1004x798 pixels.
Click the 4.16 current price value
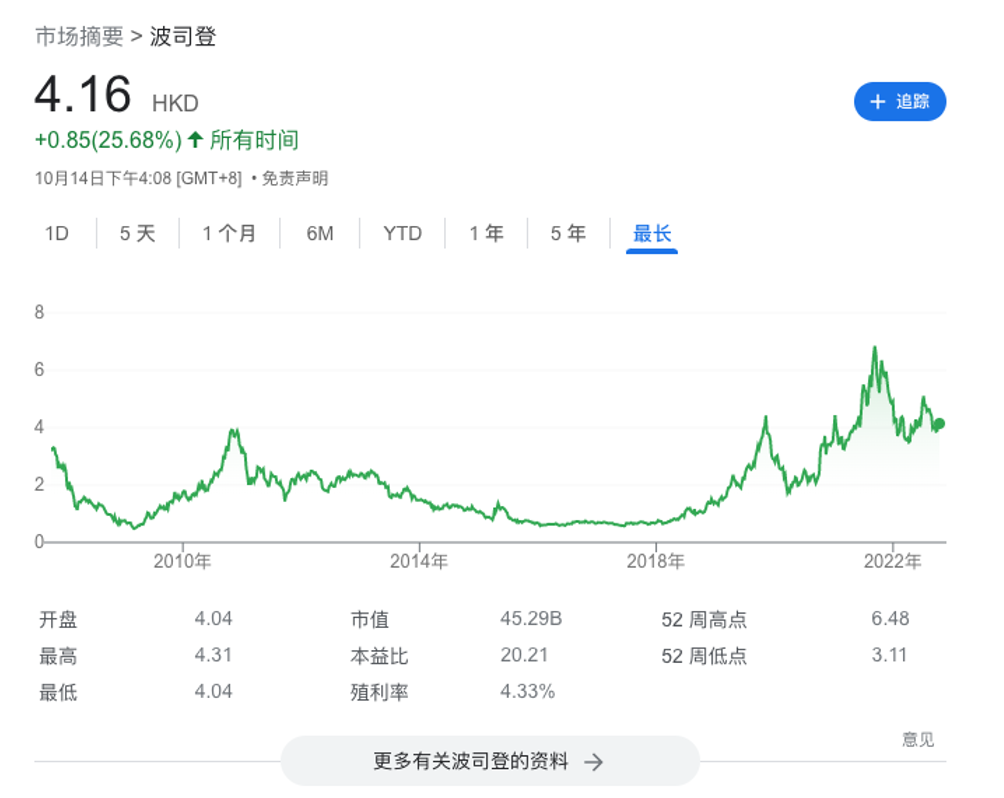(83, 94)
